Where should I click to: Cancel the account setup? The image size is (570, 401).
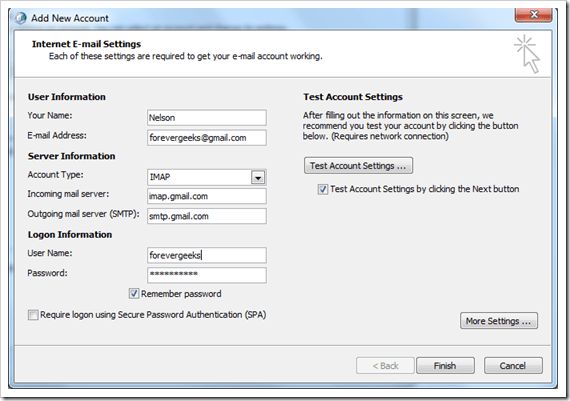pos(513,366)
